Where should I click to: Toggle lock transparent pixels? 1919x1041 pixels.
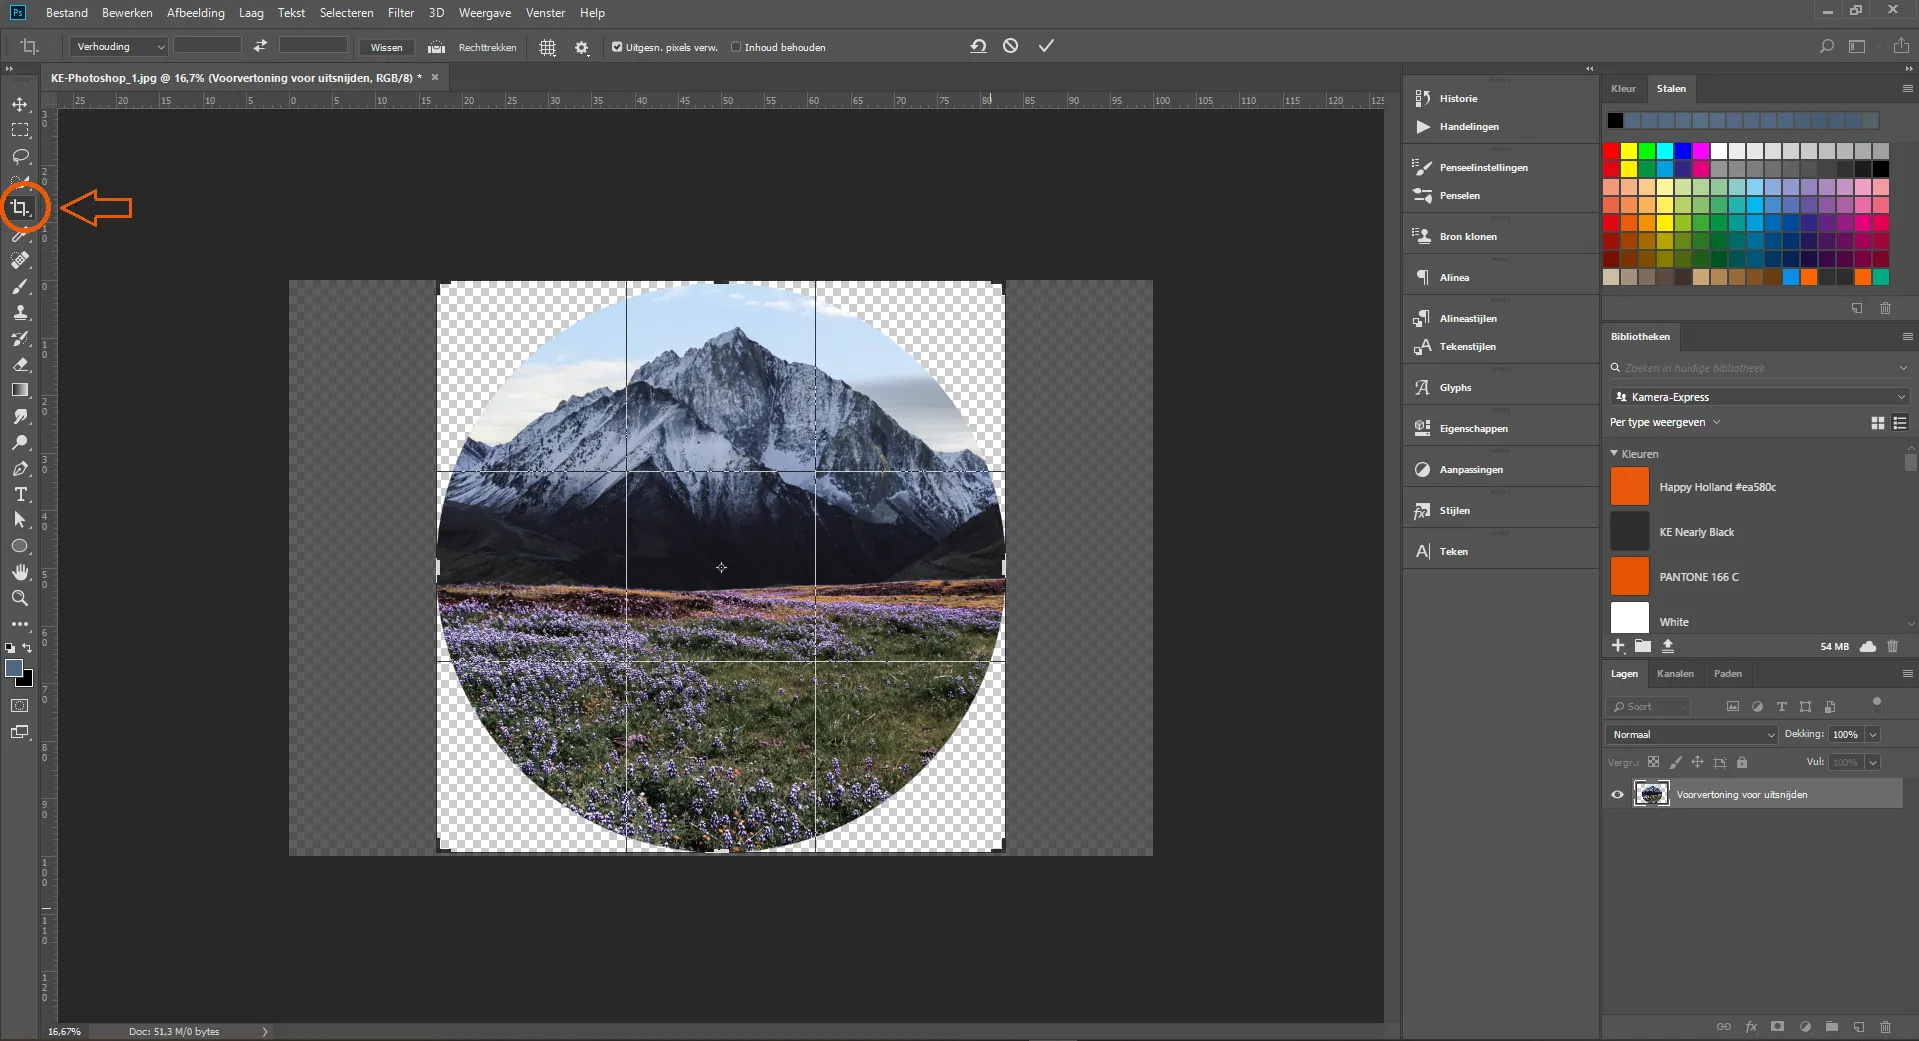(x=1654, y=762)
